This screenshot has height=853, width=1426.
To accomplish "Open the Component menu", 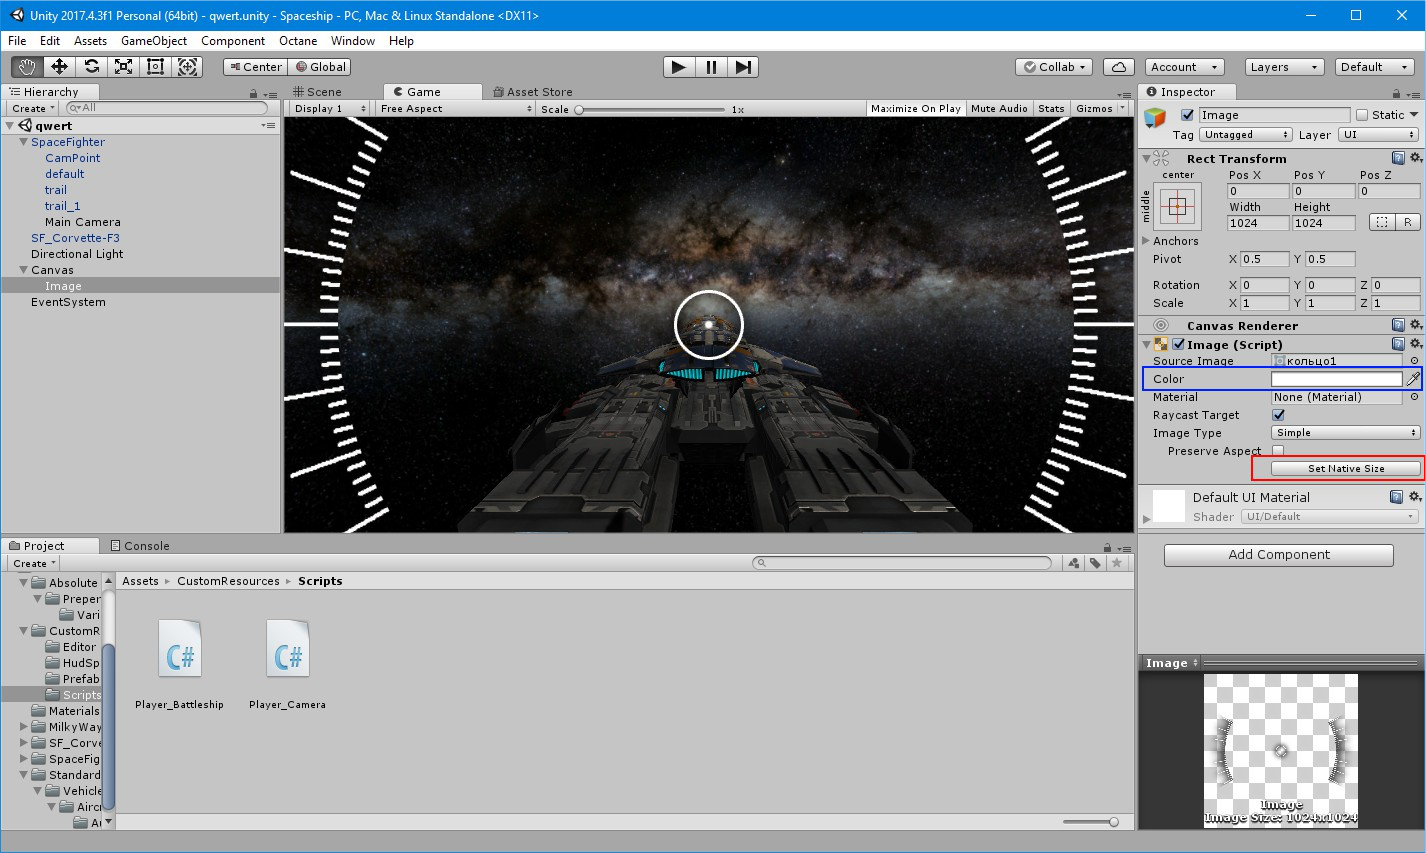I will coord(233,41).
